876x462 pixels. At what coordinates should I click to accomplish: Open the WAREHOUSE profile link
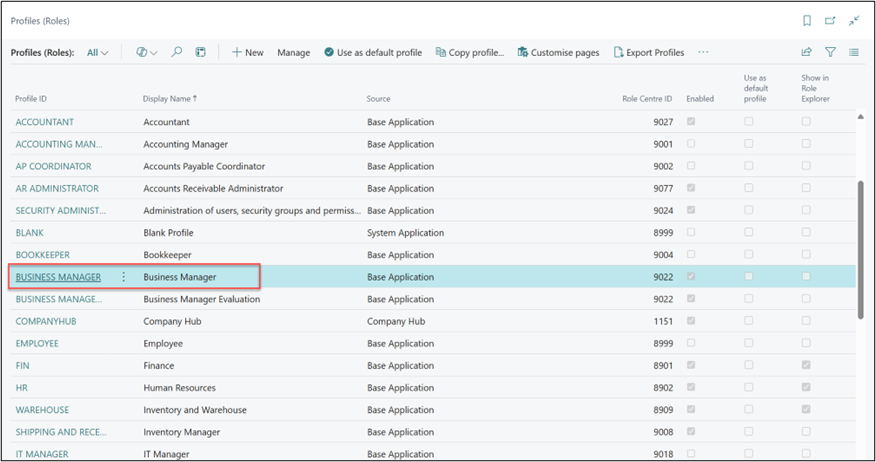pos(42,410)
